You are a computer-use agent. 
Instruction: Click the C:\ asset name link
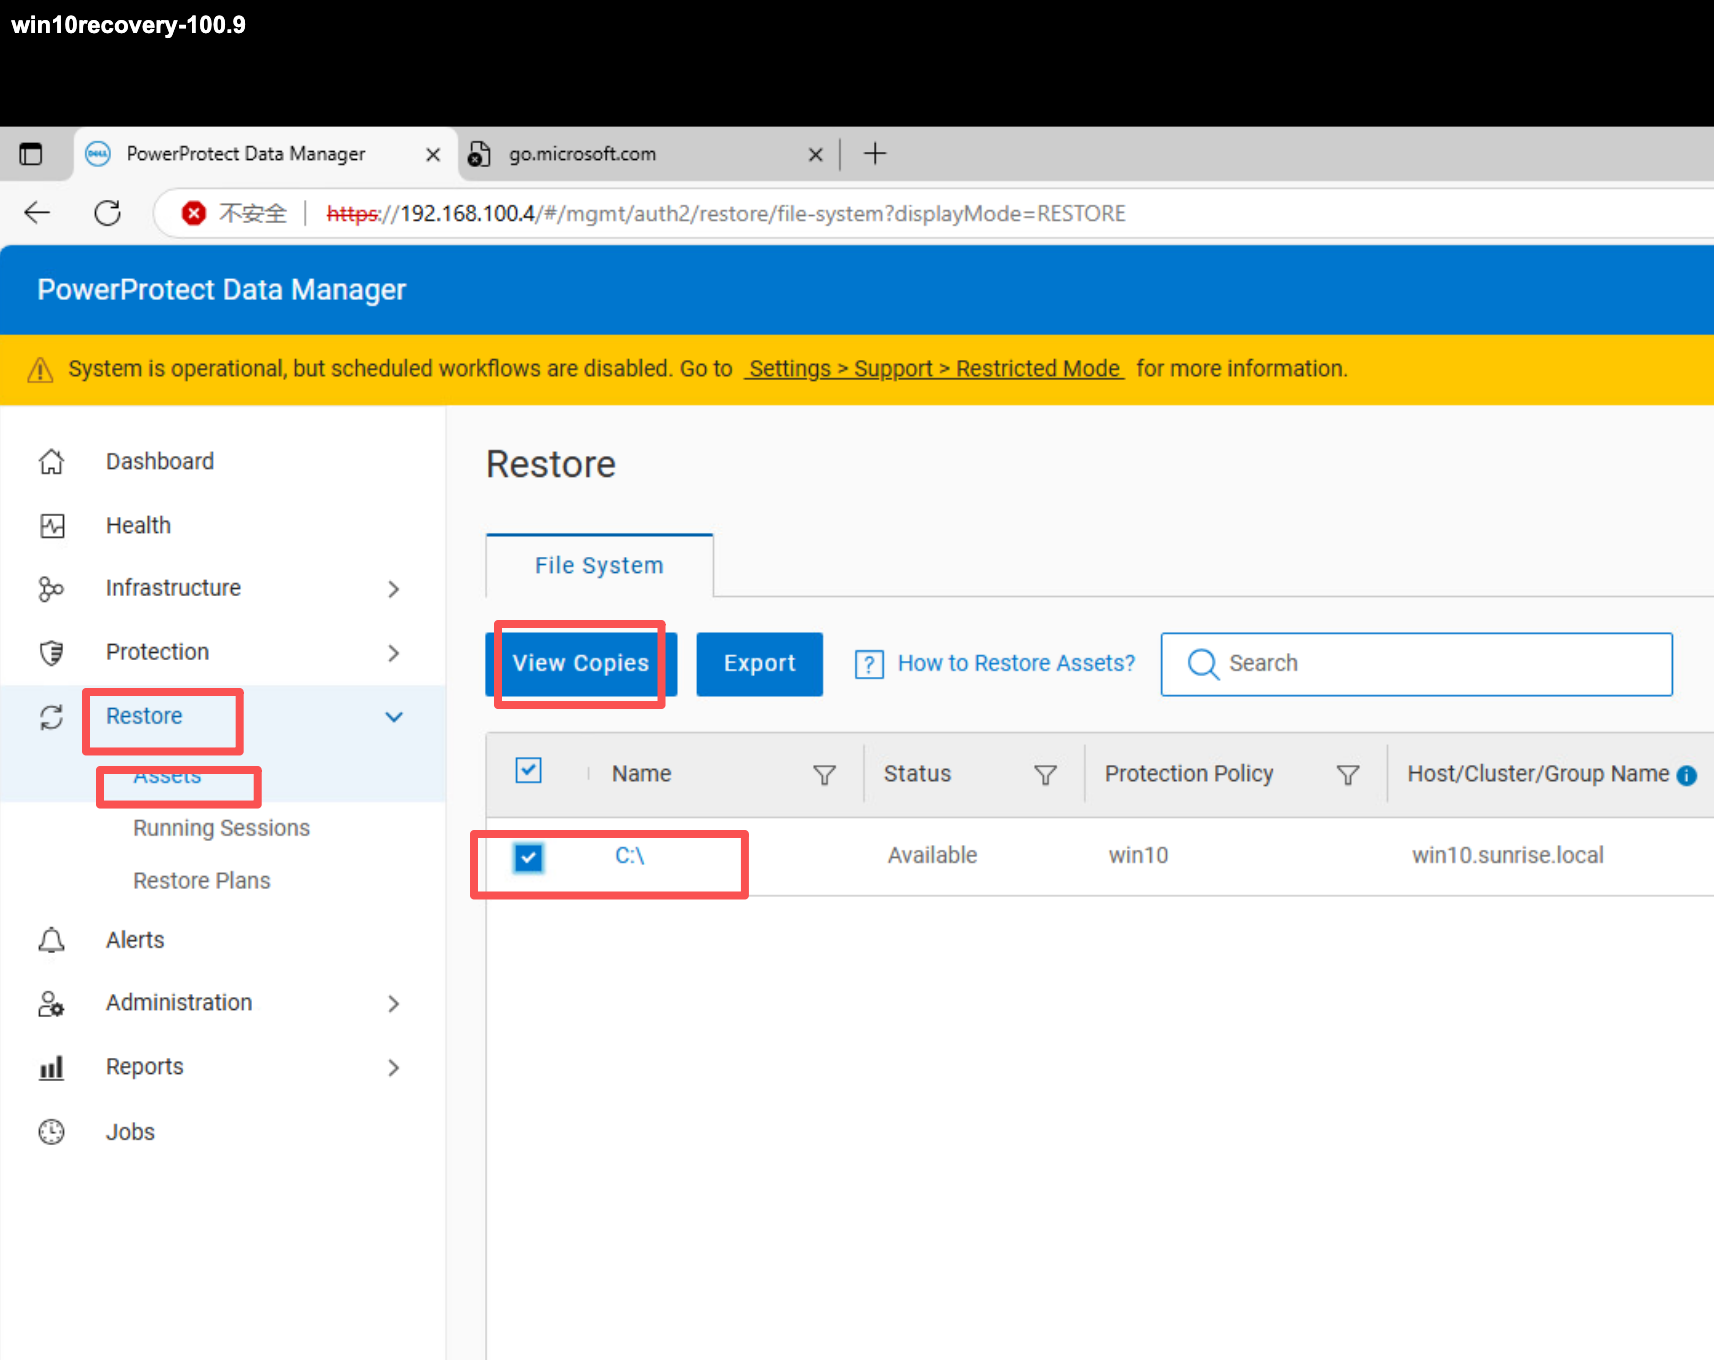[x=630, y=856]
